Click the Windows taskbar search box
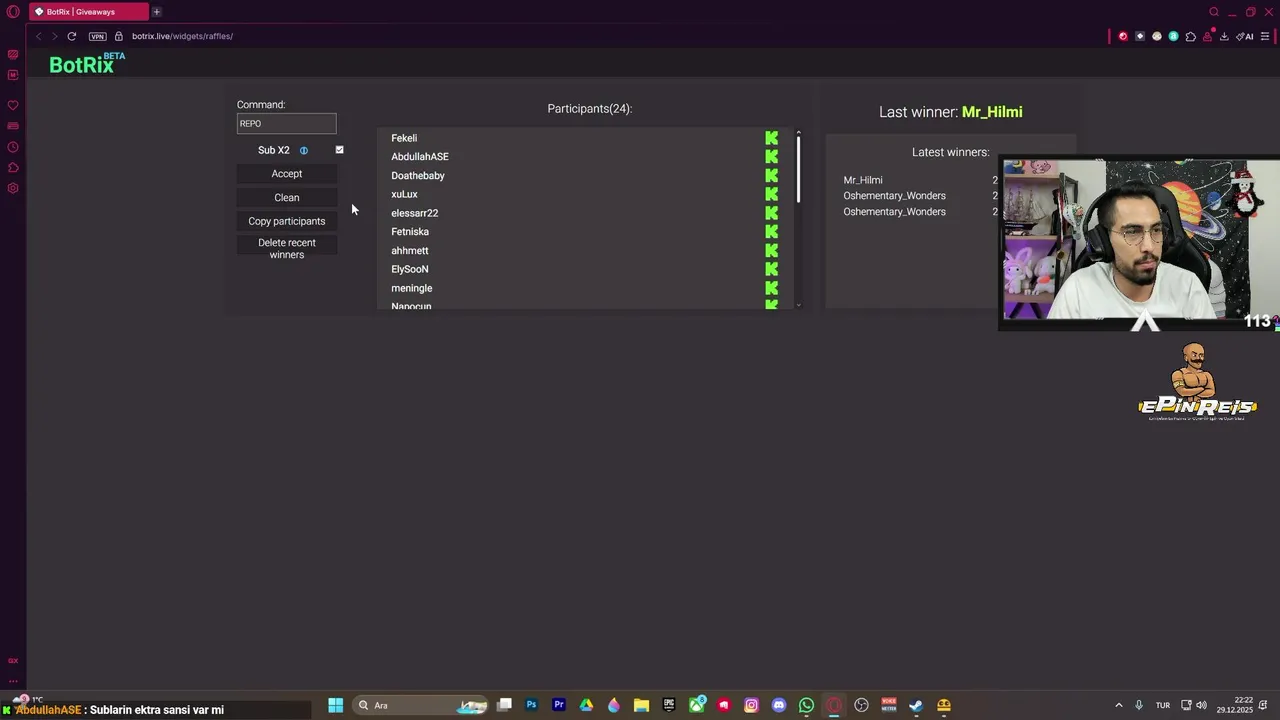This screenshot has width=1280, height=720. pyautogui.click(x=421, y=705)
